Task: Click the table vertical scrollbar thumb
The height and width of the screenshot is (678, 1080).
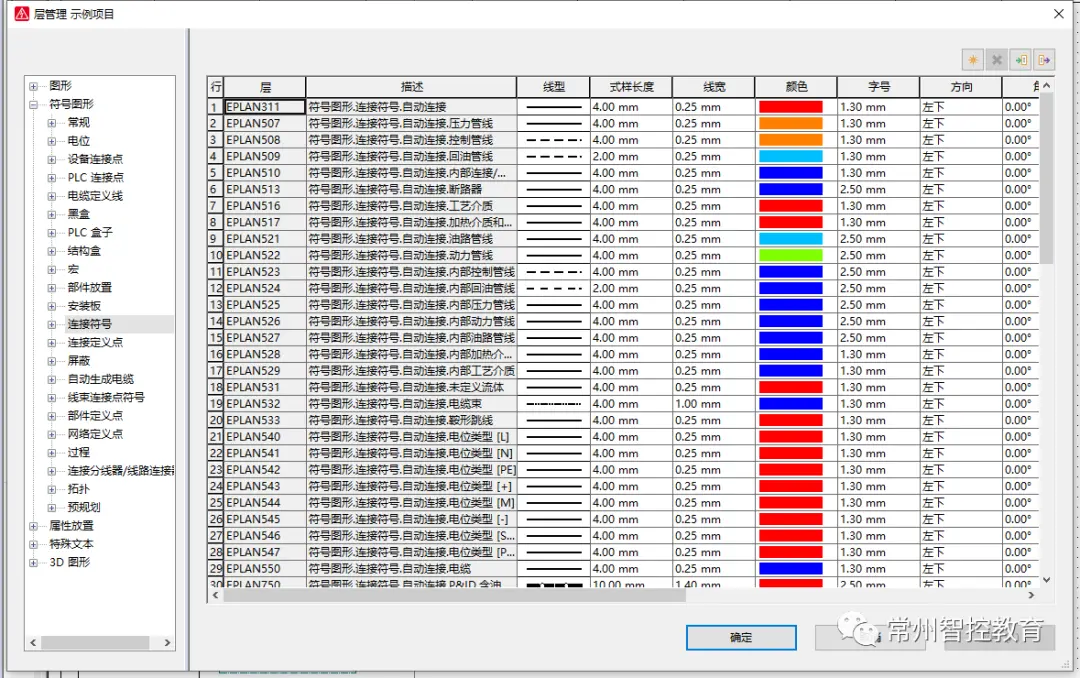Action: [1046, 178]
